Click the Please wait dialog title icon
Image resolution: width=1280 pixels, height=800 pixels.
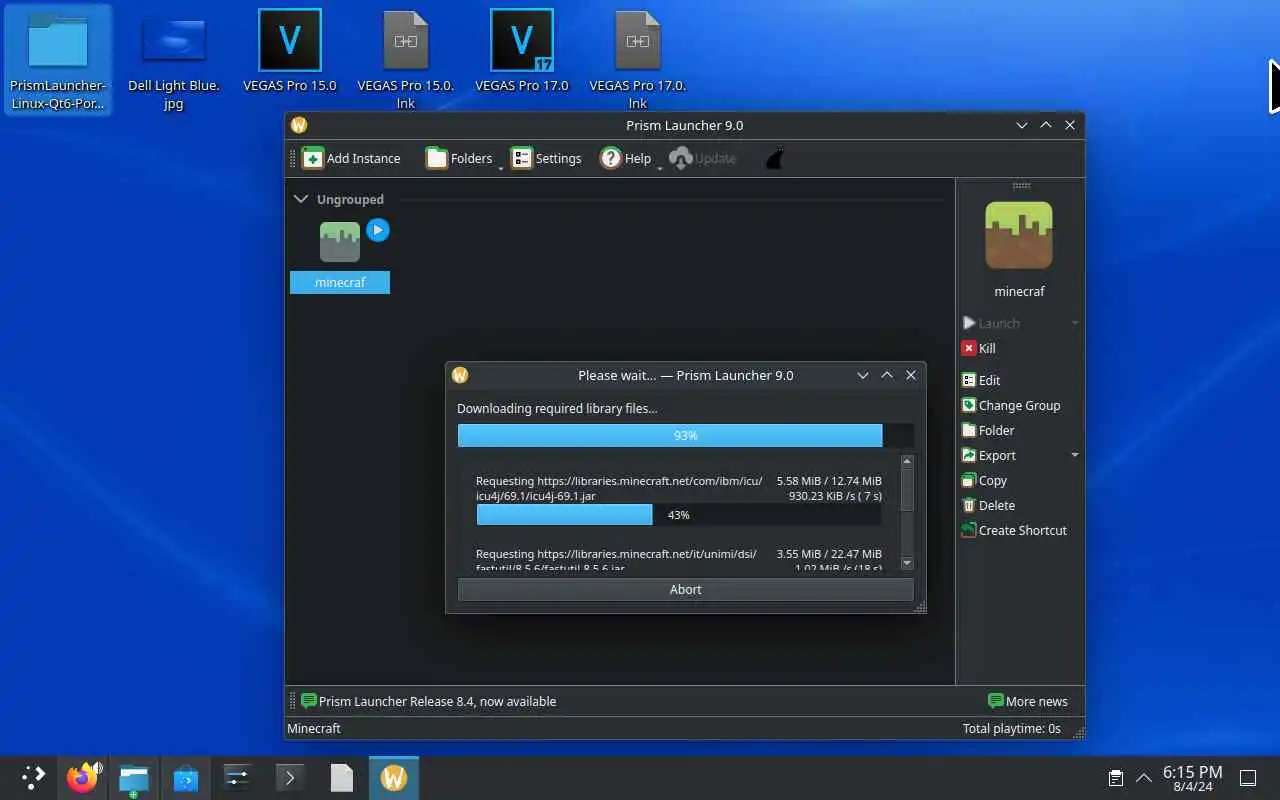coord(460,375)
